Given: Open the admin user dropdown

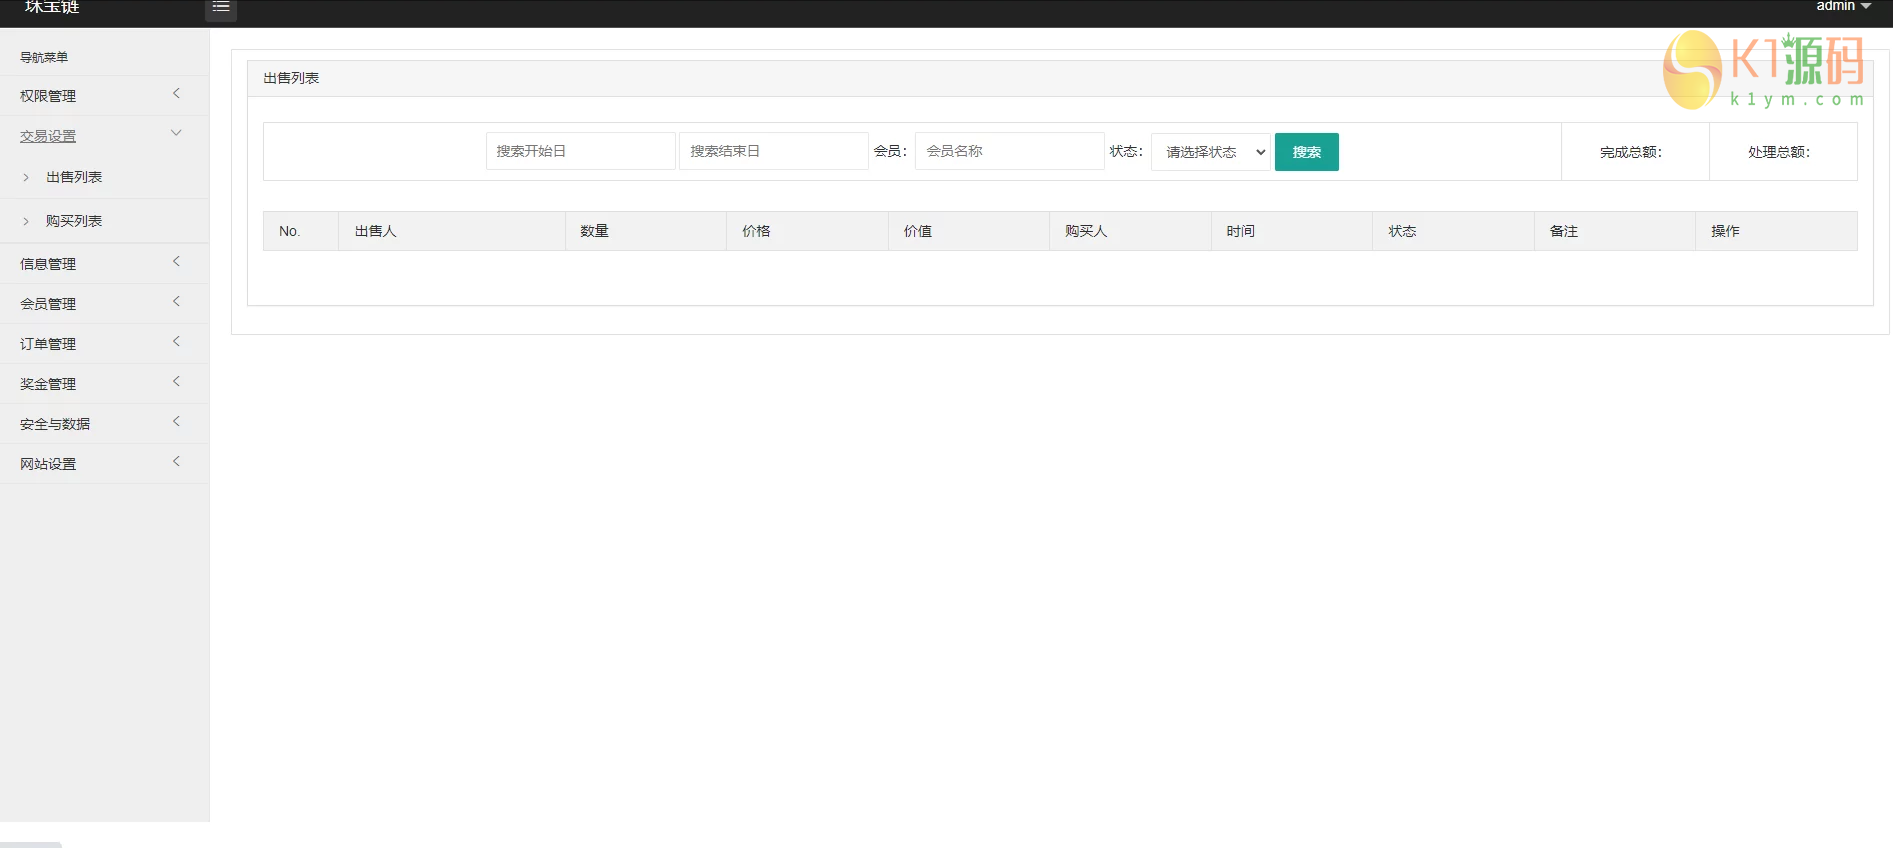Looking at the screenshot, I should [1843, 7].
